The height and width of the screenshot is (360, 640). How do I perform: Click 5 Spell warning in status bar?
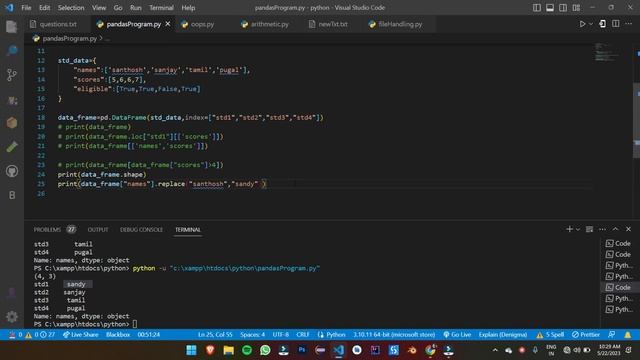coord(550,335)
